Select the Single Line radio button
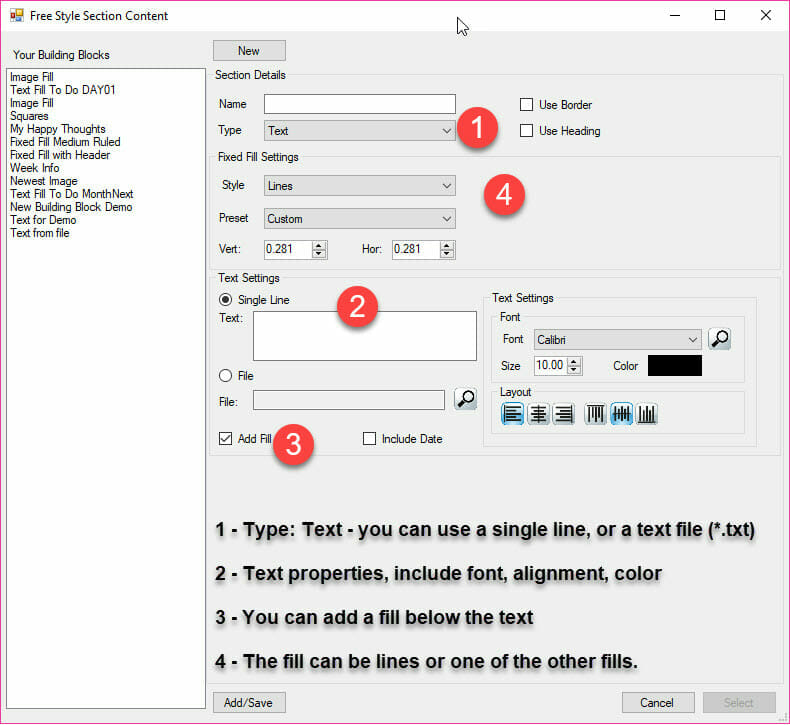Image resolution: width=790 pixels, height=725 pixels. tap(225, 299)
